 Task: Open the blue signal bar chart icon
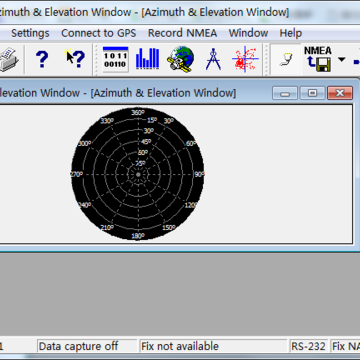tap(147, 59)
